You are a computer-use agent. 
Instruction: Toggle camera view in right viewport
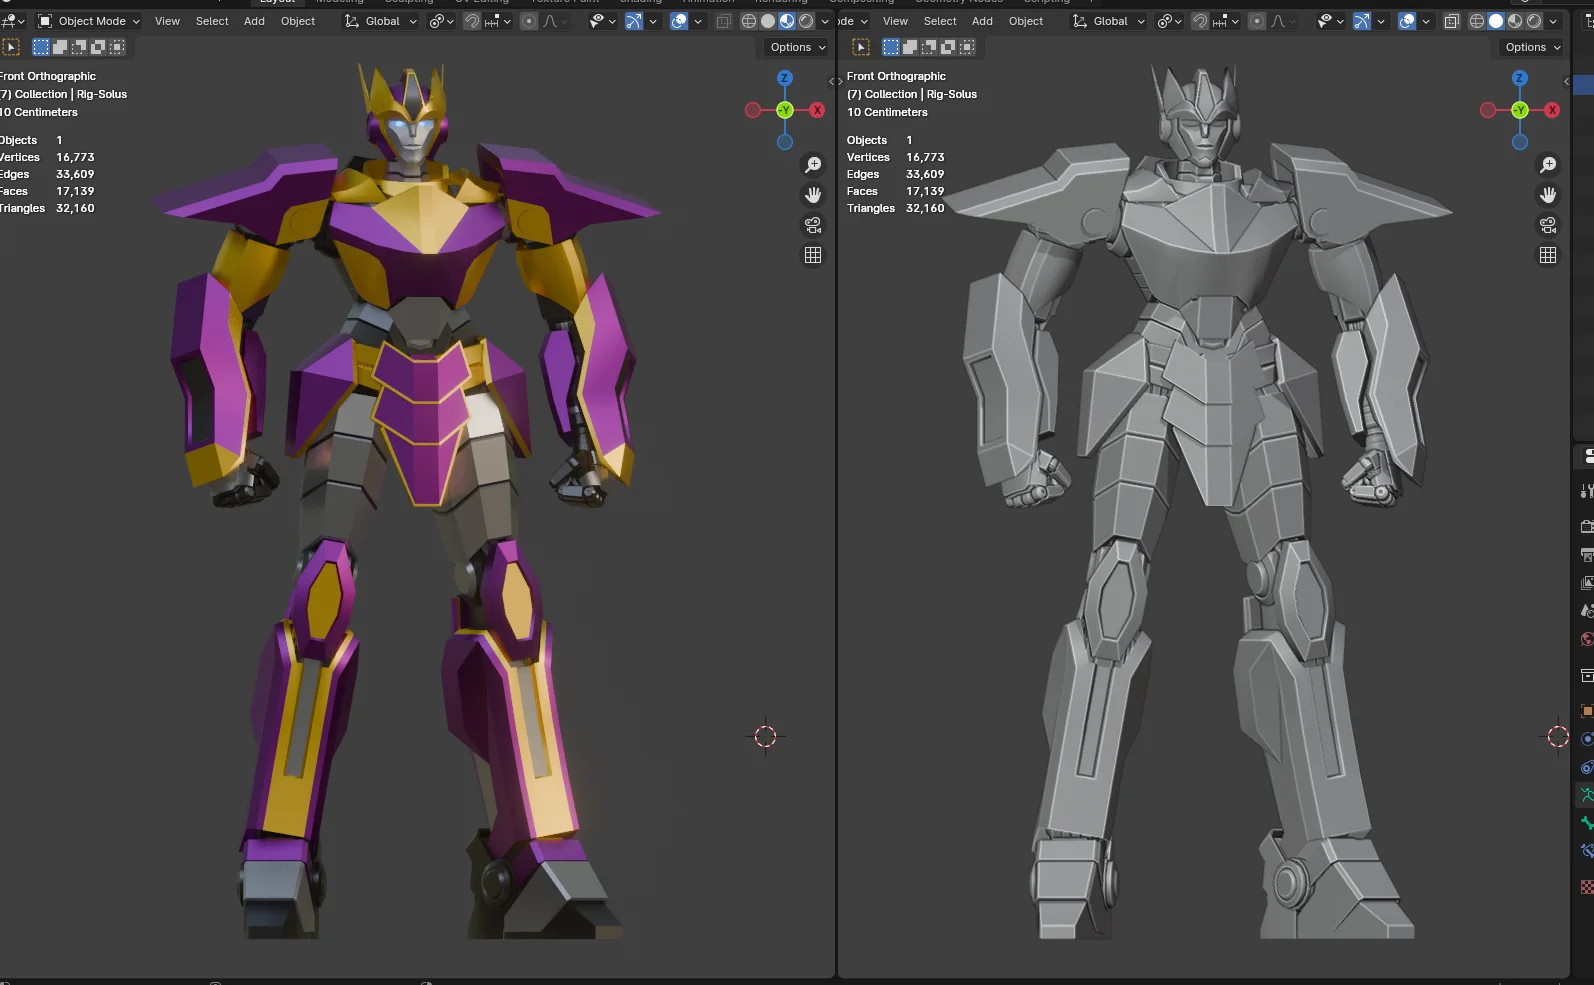point(1548,225)
